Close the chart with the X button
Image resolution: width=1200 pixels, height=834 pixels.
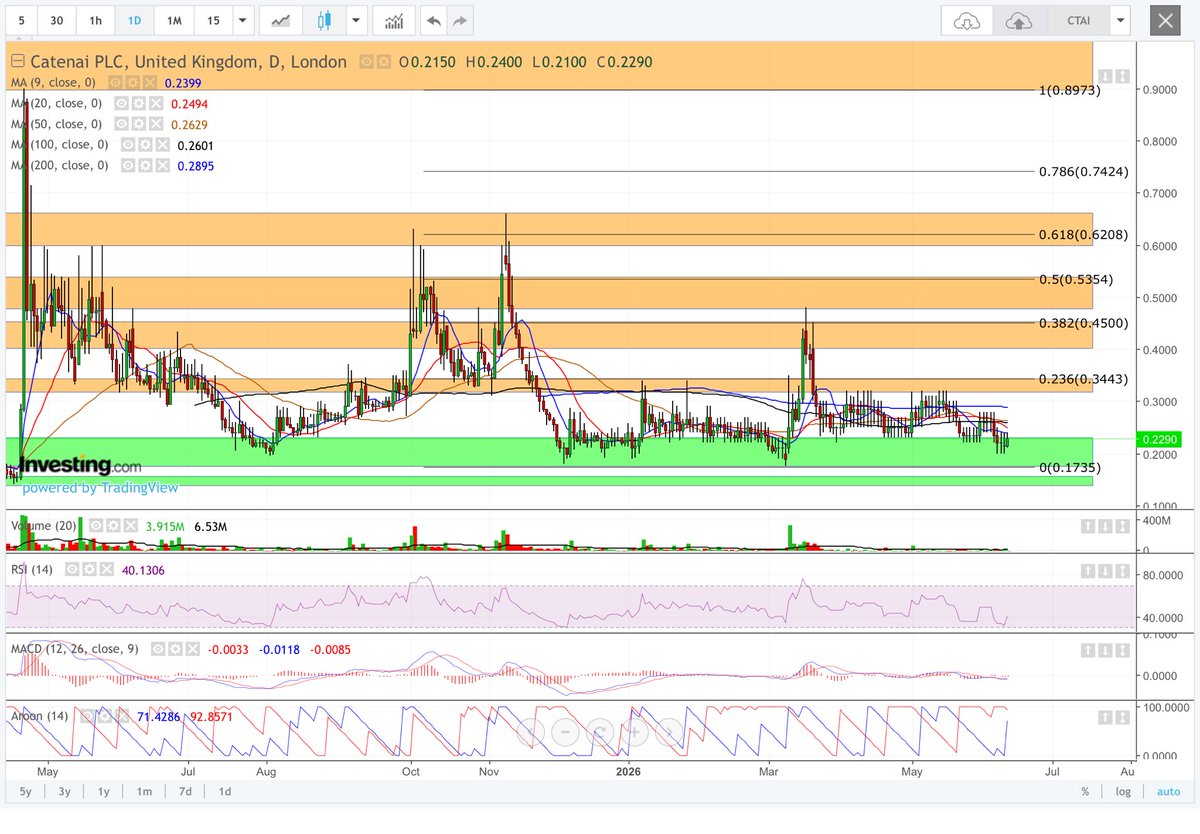(x=1163, y=20)
